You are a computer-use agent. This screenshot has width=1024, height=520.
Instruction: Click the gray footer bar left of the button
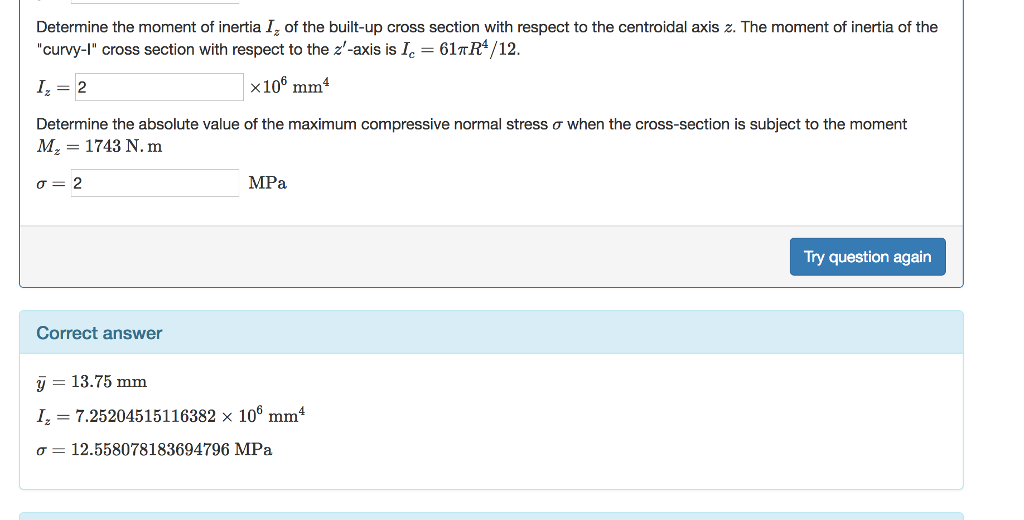(x=400, y=257)
